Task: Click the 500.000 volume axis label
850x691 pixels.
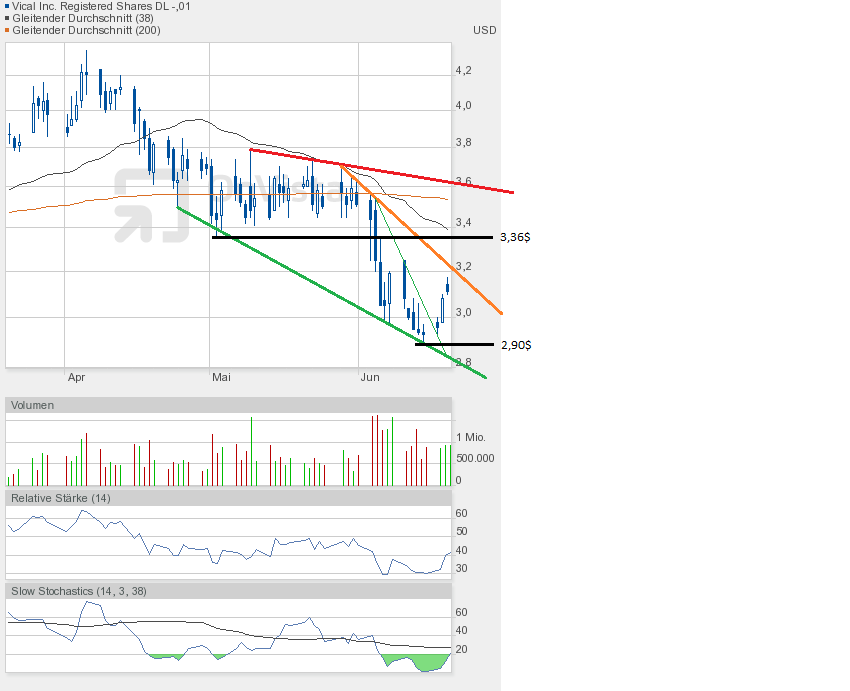Action: click(473, 458)
